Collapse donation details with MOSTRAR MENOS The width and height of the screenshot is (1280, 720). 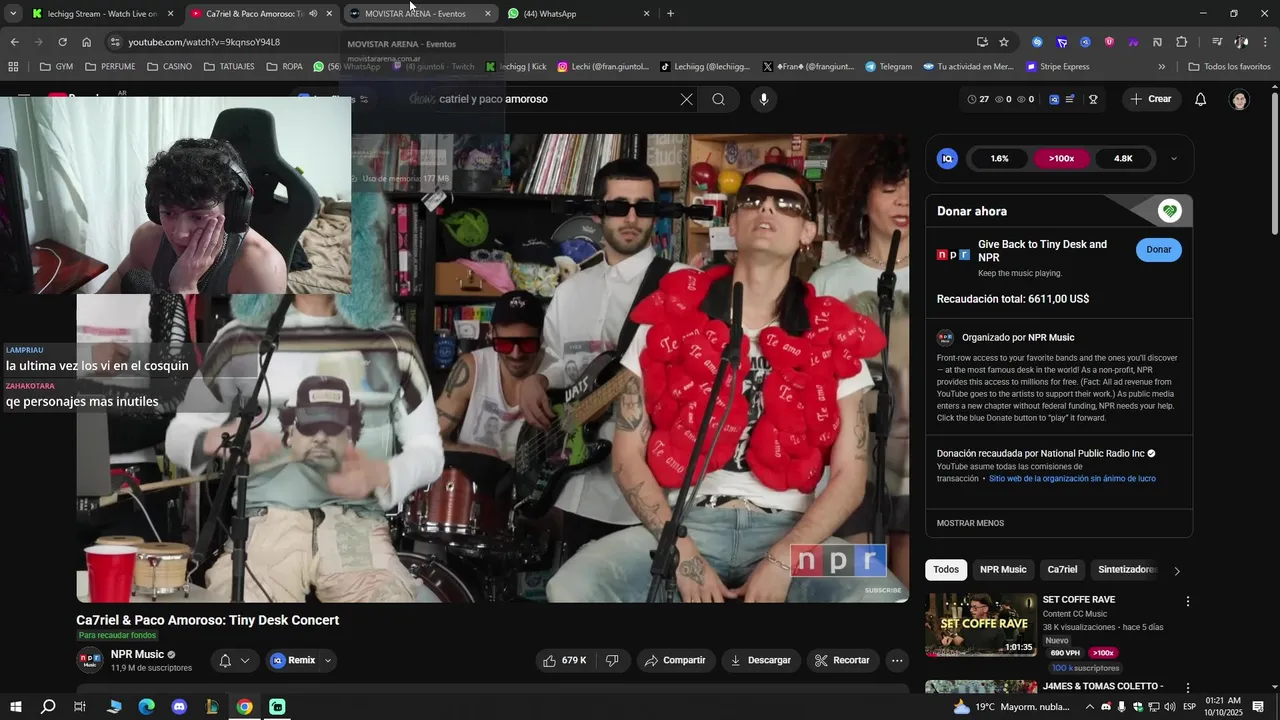point(970,523)
